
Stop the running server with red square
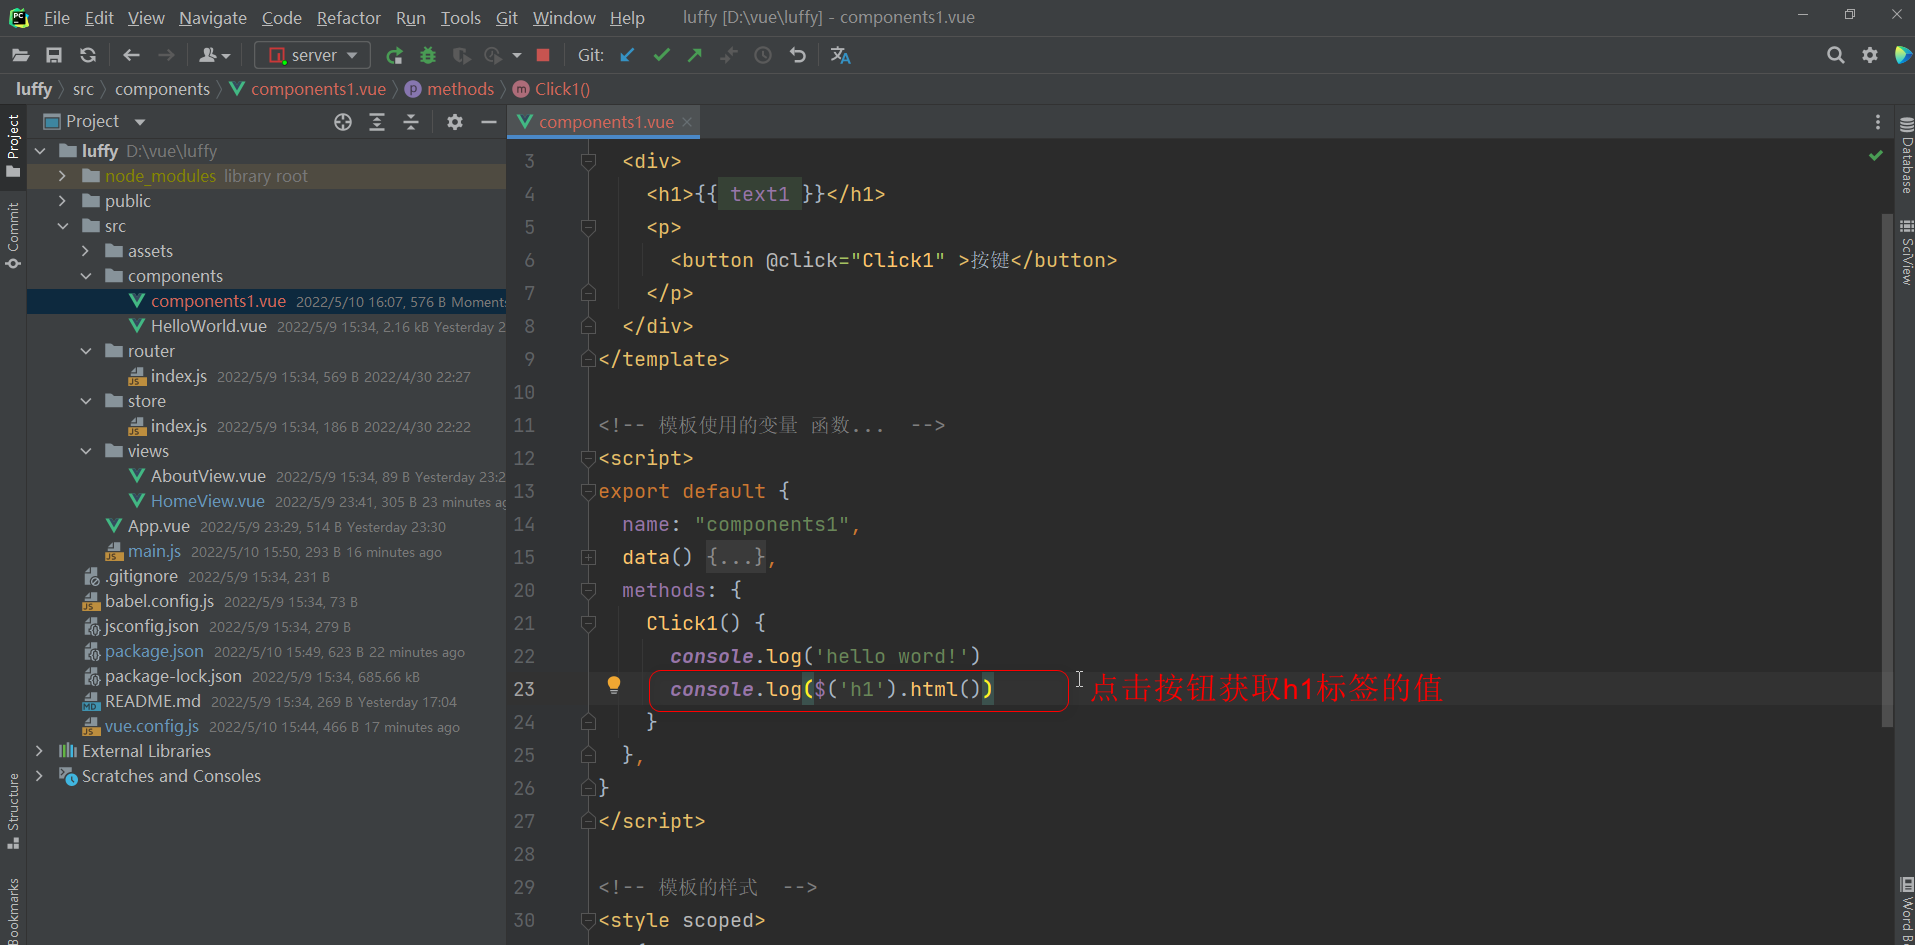click(x=543, y=55)
